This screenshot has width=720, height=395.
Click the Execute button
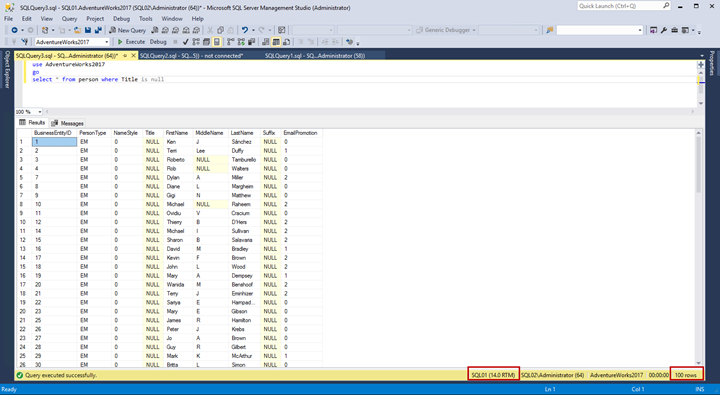[131, 42]
